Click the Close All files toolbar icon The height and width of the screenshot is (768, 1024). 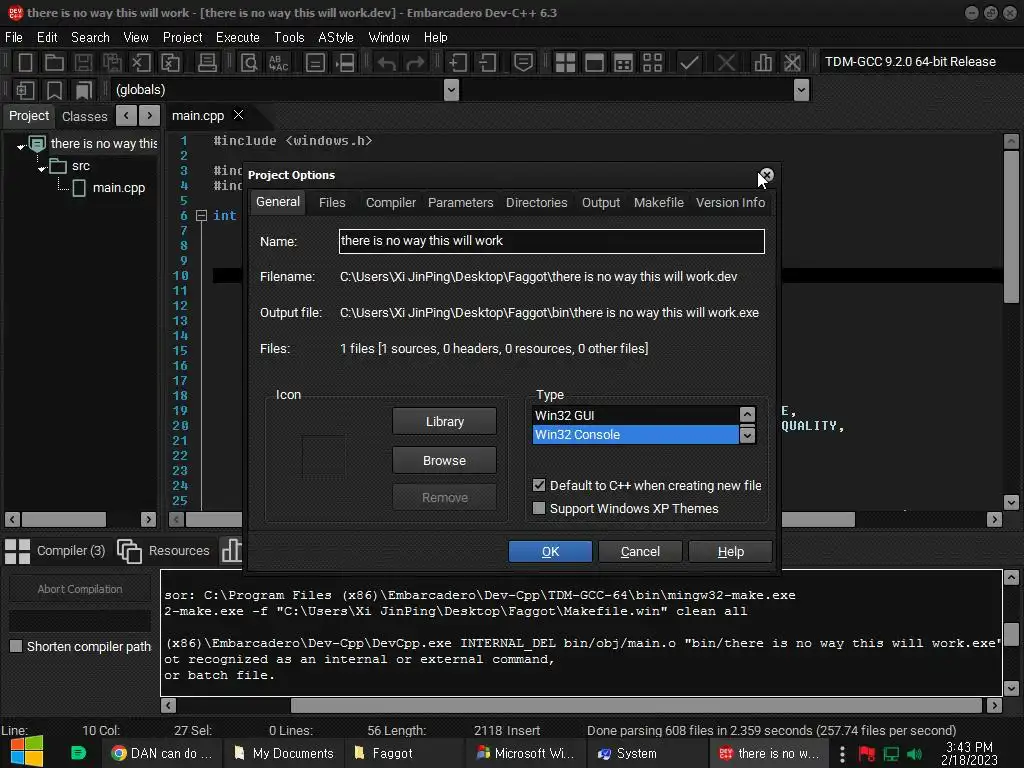coord(170,63)
